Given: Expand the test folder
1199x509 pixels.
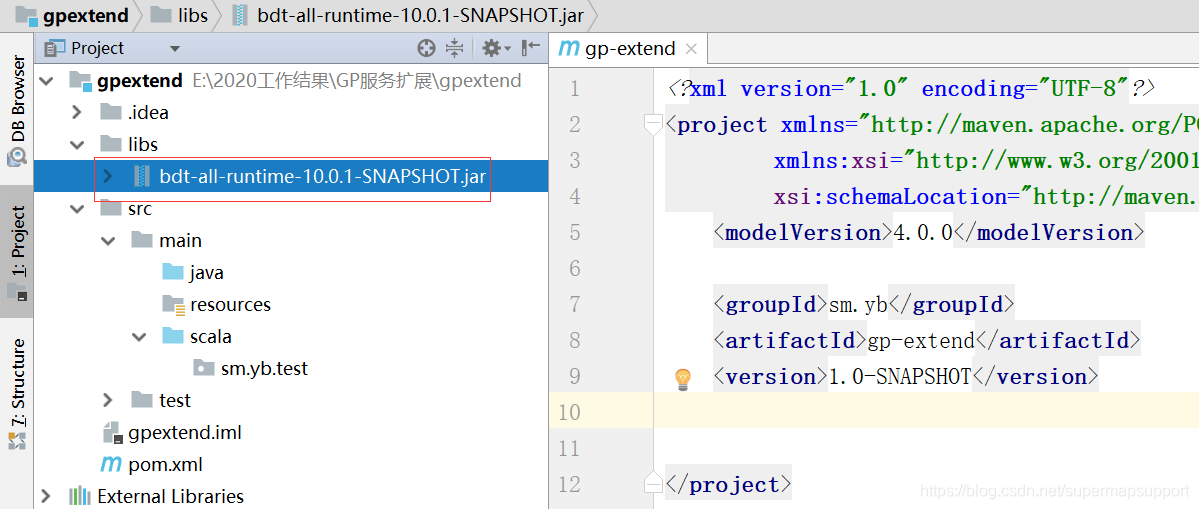Looking at the screenshot, I should [107, 400].
